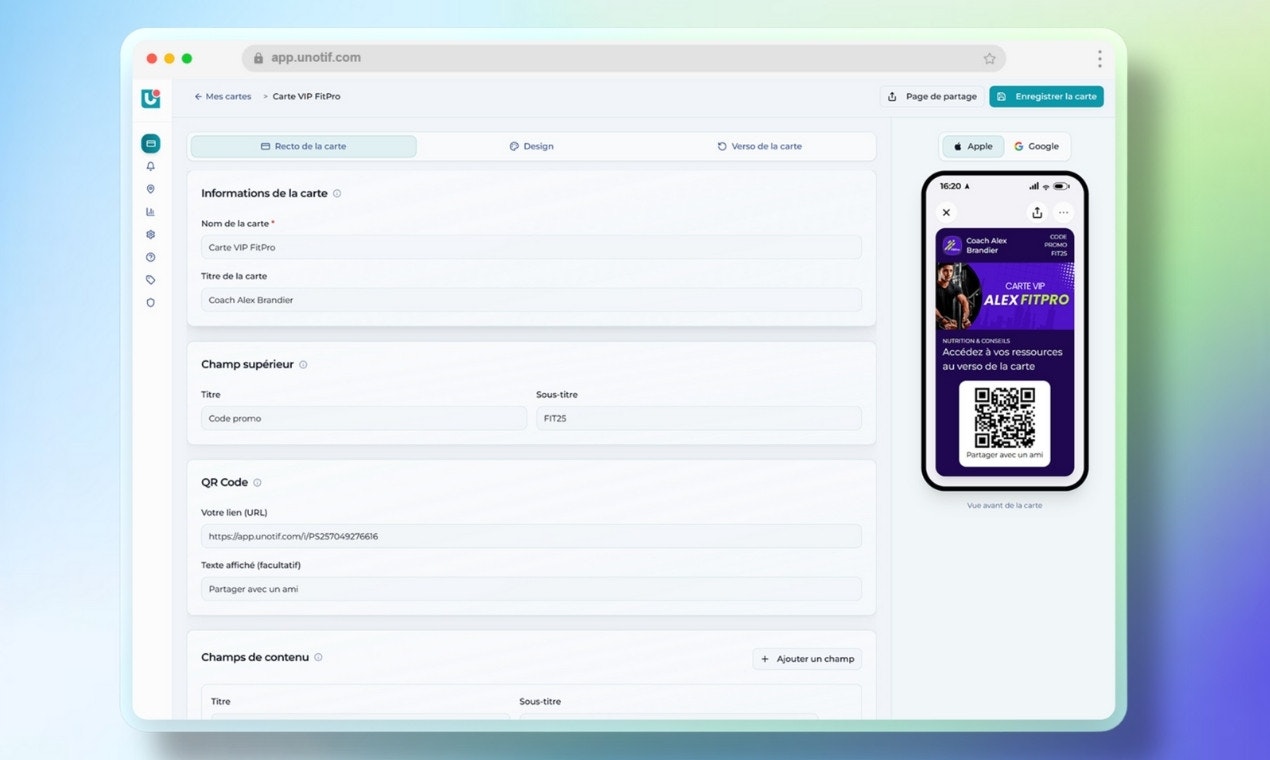
Task: Select the cards icon in the sidebar
Action: 150,142
